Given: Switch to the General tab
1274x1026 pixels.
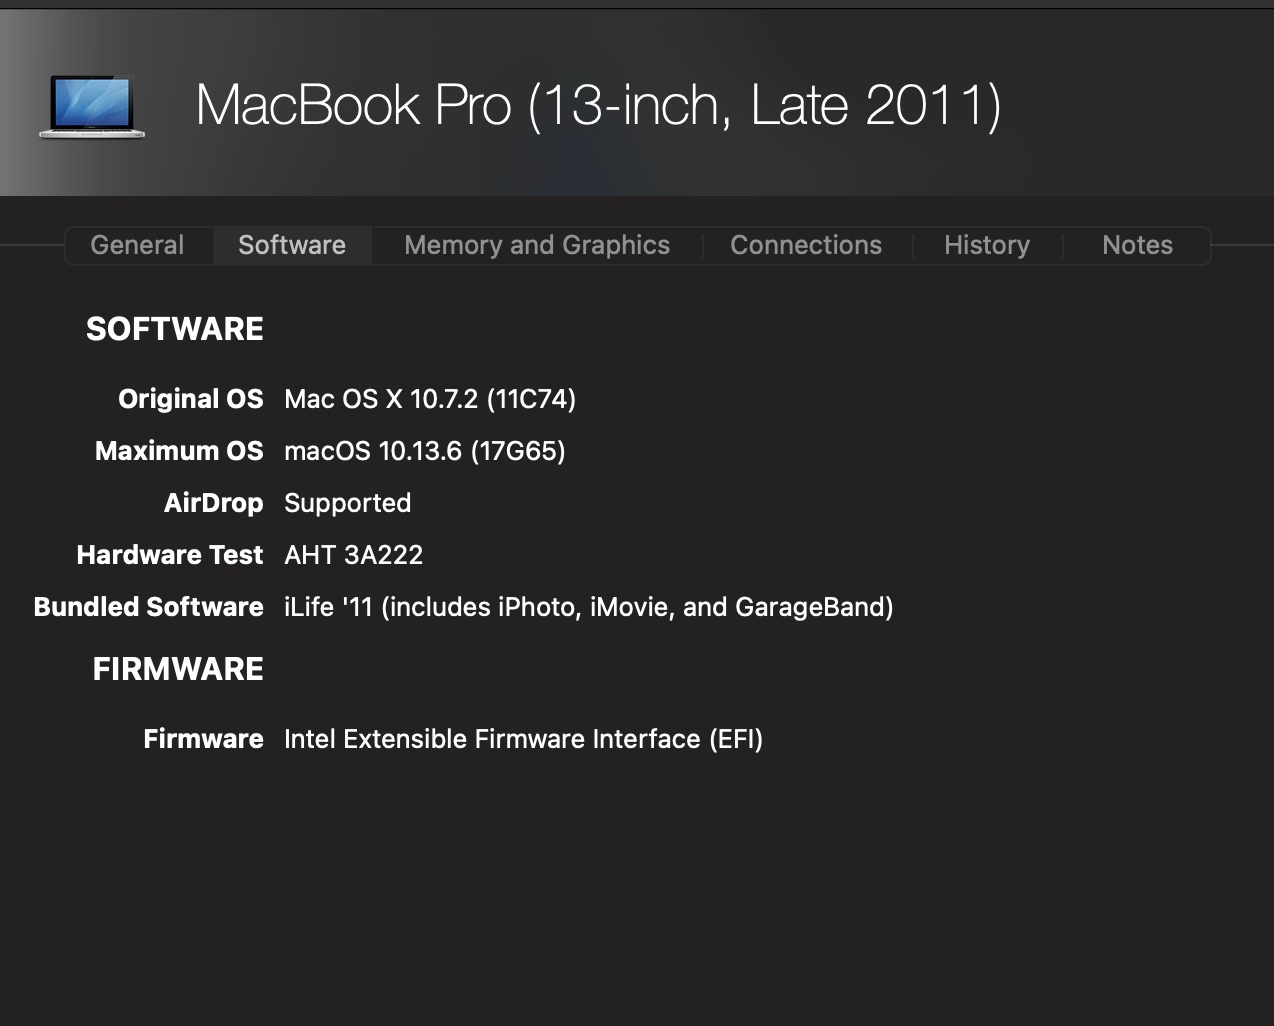Looking at the screenshot, I should click(x=137, y=245).
